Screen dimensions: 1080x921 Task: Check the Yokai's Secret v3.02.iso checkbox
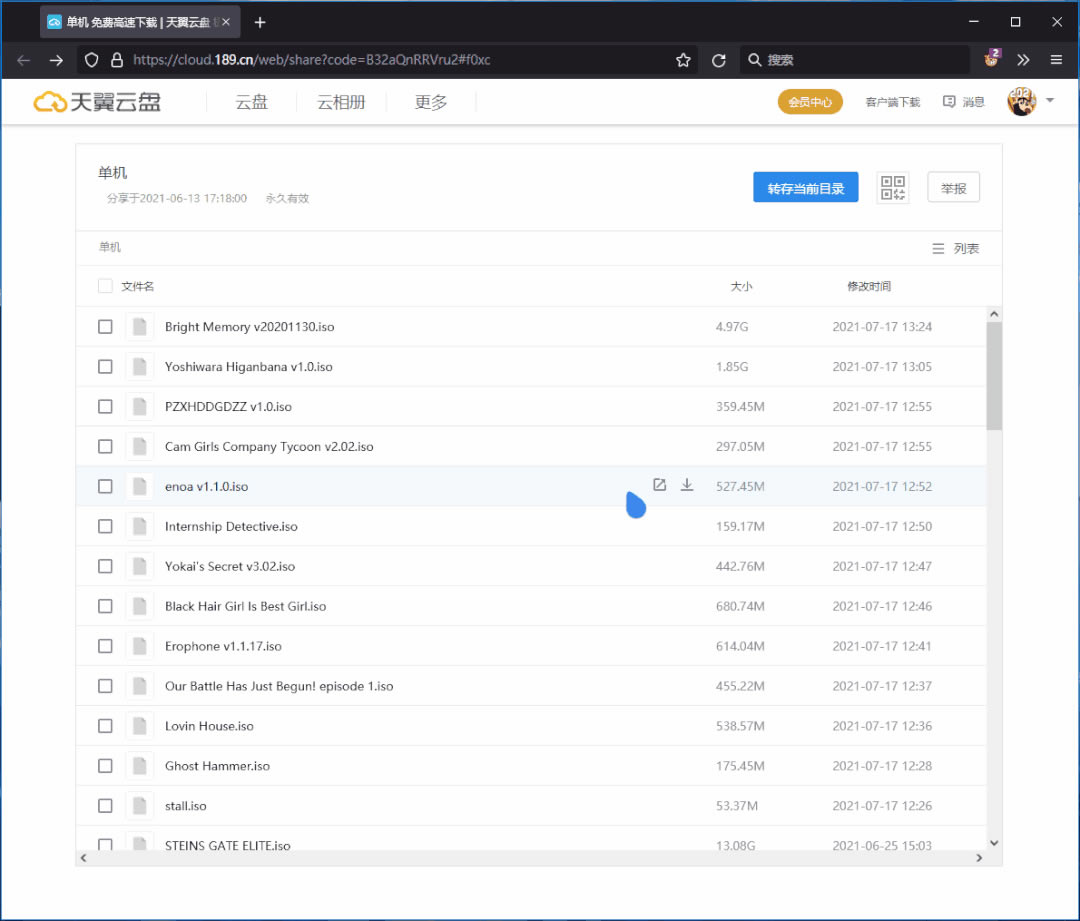(105, 566)
